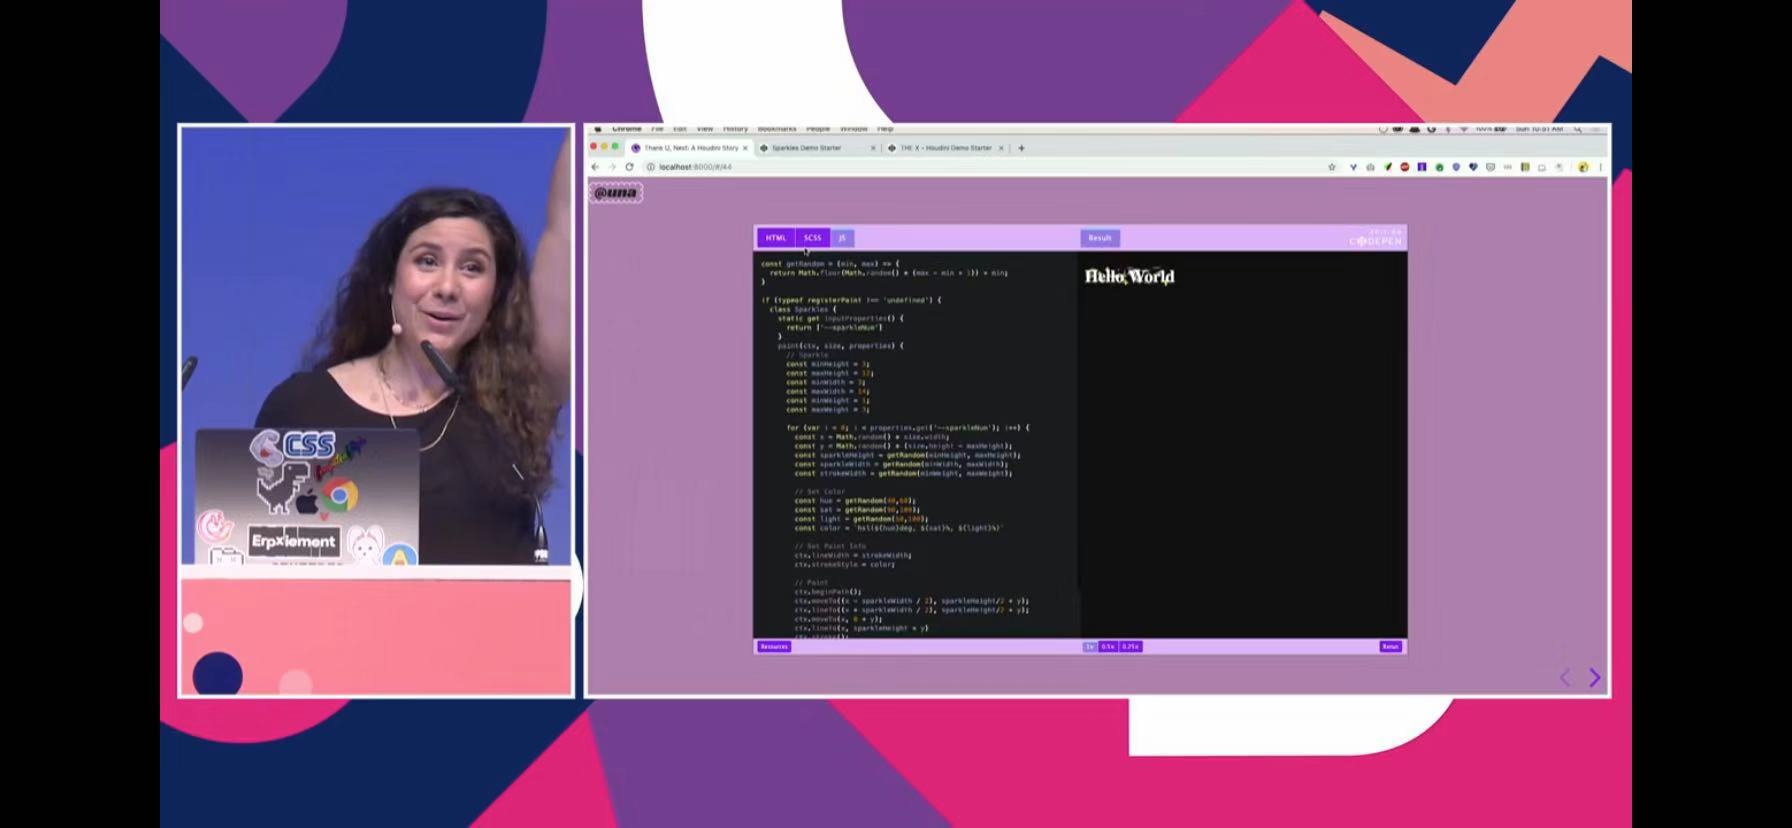The width and height of the screenshot is (1792, 828).
Task: Switch to the JS tab in the CodePen embed
Action: (842, 238)
